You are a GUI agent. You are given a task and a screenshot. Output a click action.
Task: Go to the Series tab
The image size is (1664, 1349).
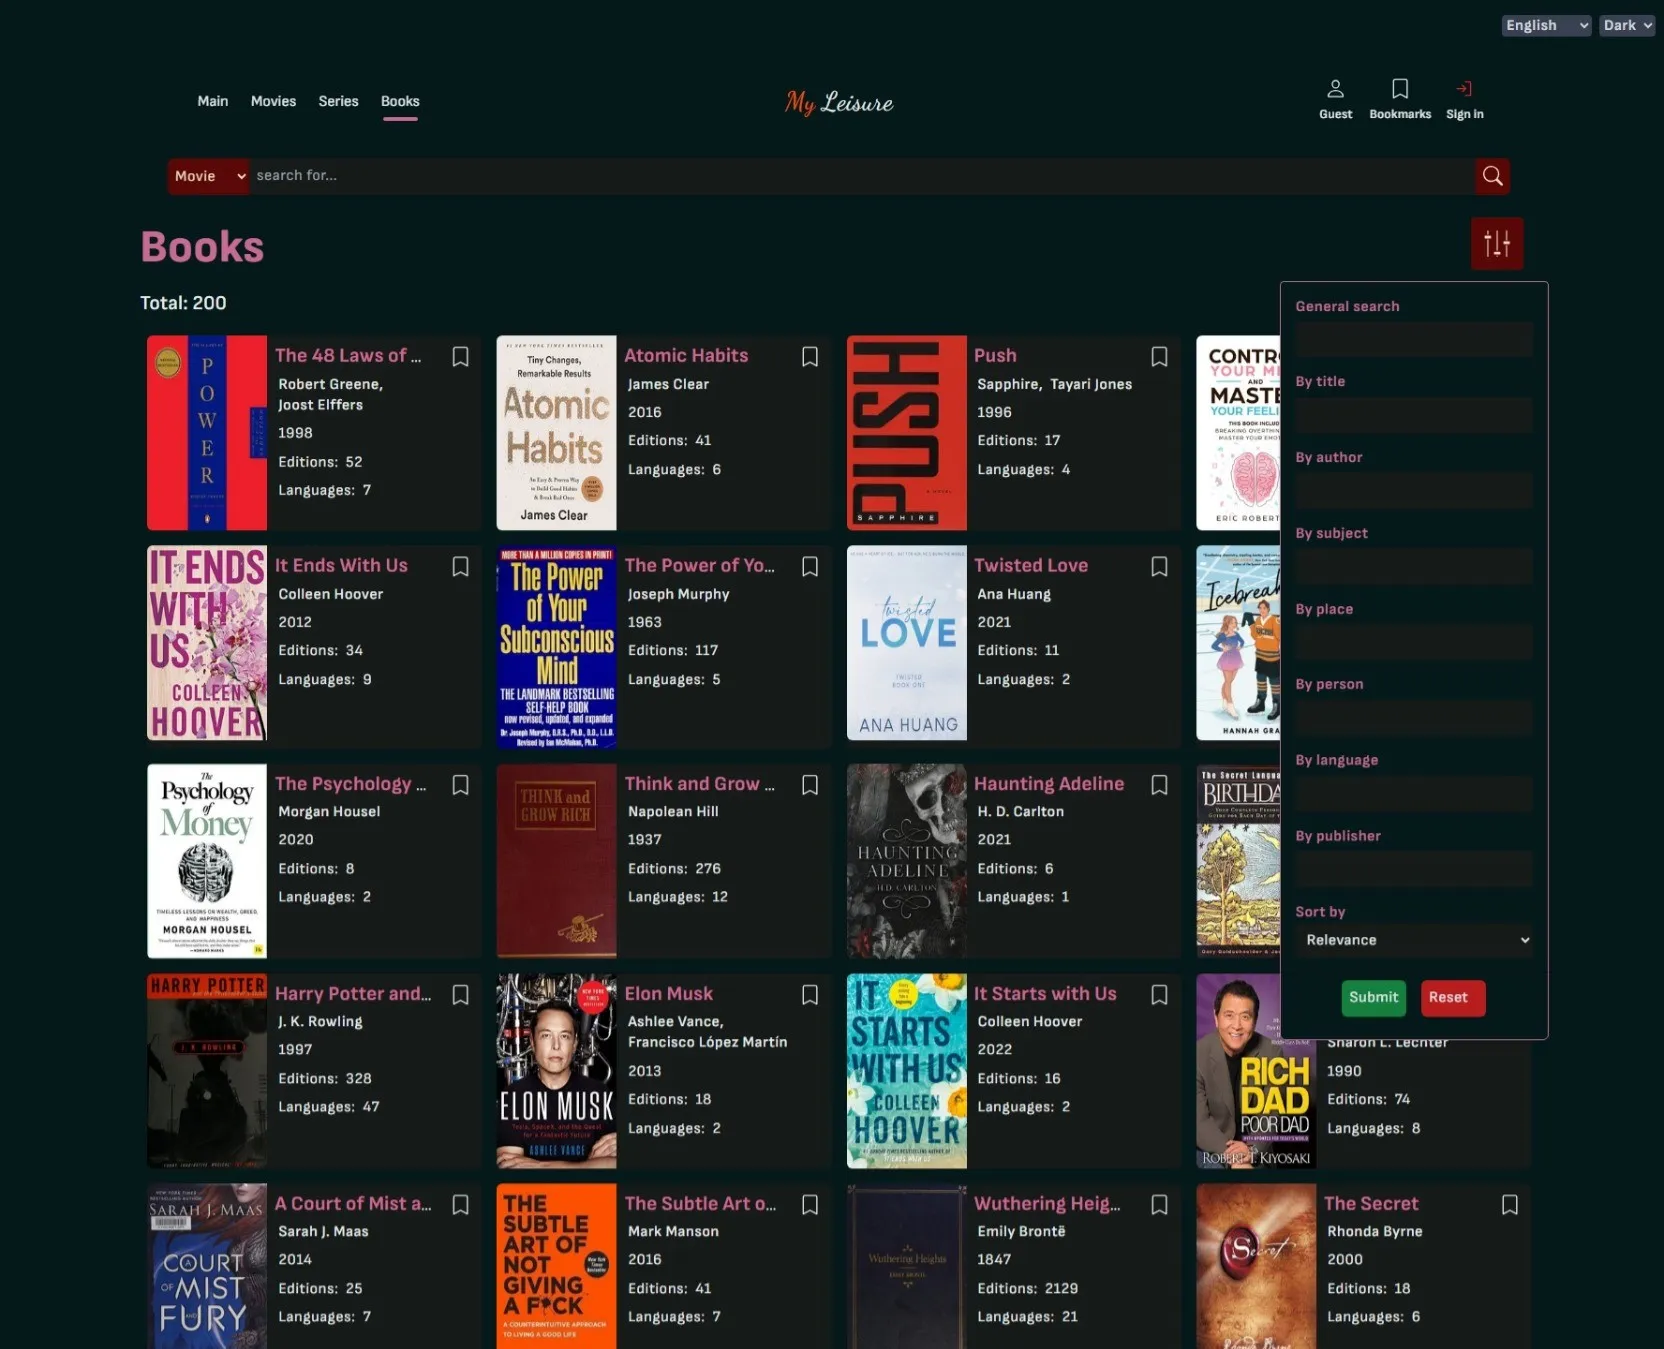tap(338, 101)
